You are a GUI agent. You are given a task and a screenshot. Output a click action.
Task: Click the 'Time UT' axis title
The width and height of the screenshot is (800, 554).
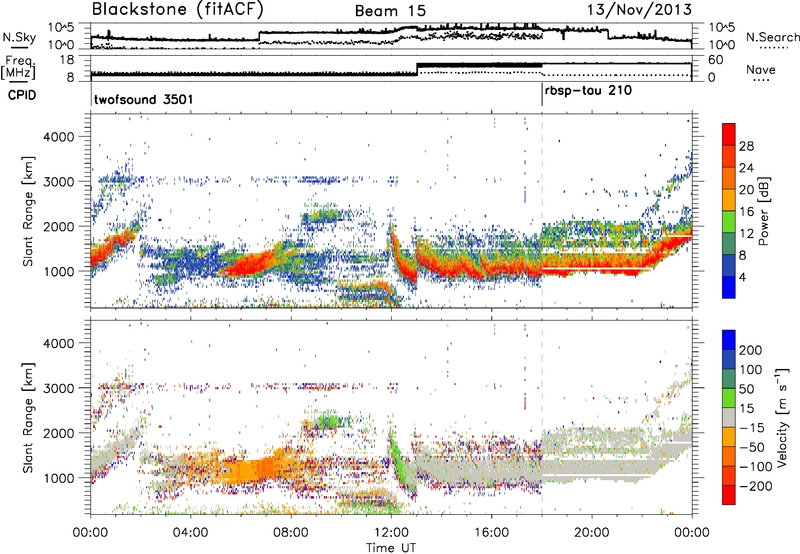tap(391, 548)
